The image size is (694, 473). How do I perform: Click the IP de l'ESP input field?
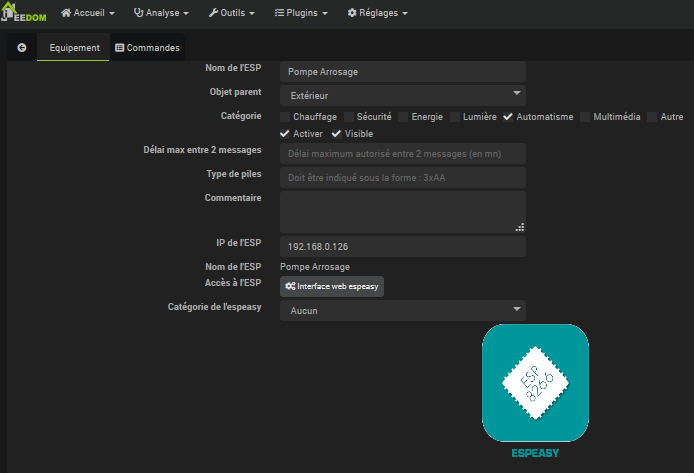[402, 246]
